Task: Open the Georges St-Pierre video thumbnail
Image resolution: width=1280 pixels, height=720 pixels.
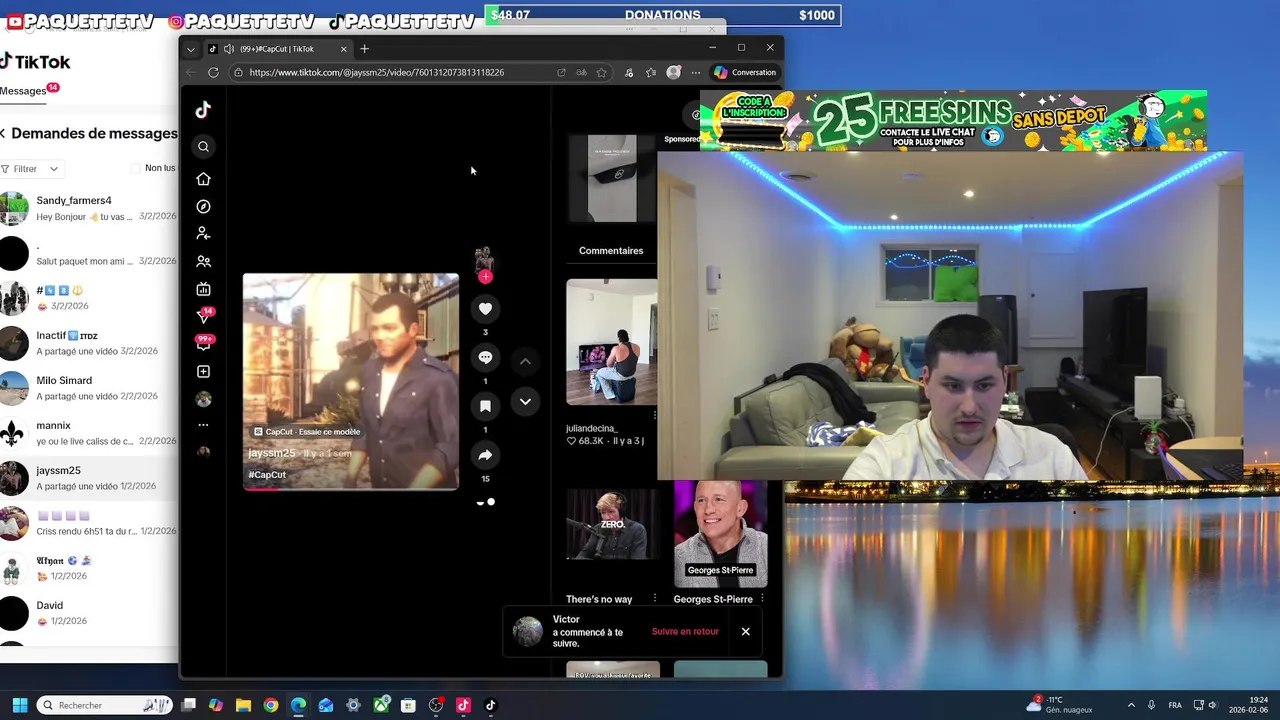Action: [x=720, y=534]
